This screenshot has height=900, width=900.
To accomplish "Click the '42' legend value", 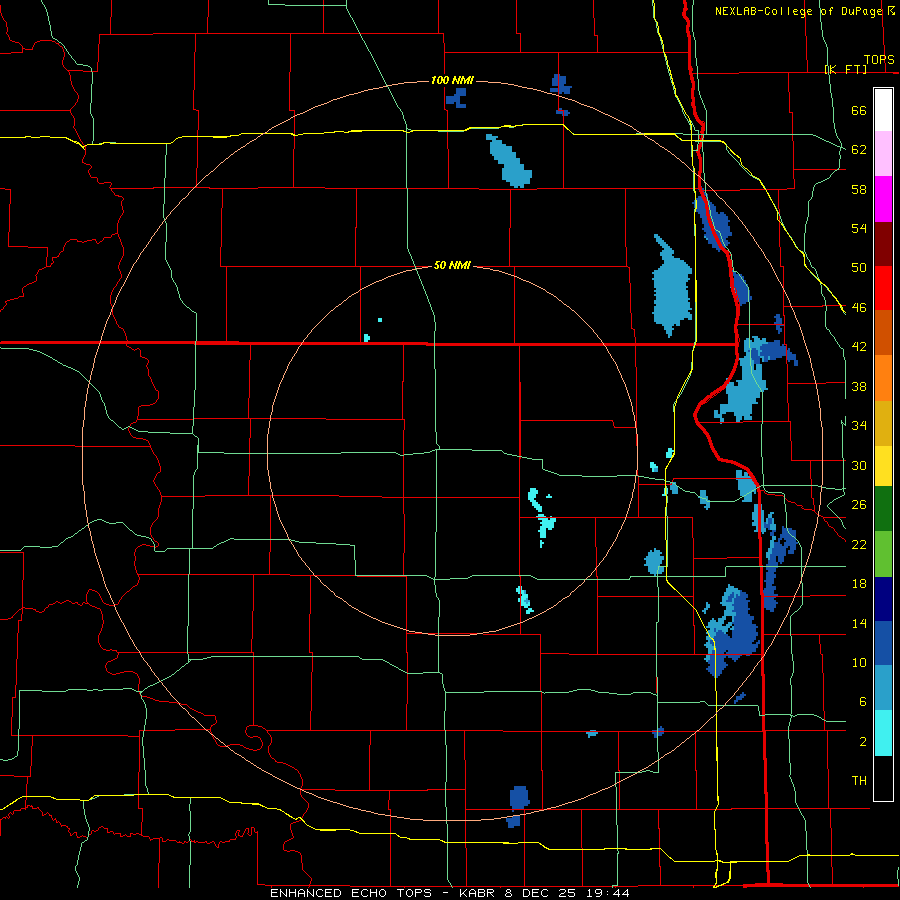I will click(x=859, y=347).
